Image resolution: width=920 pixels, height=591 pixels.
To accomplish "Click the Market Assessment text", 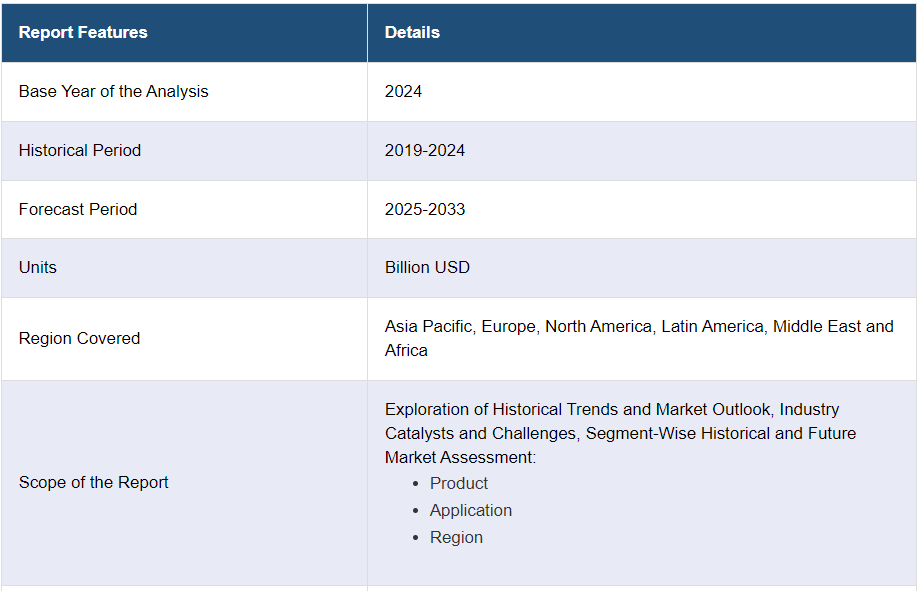I will tap(457, 457).
